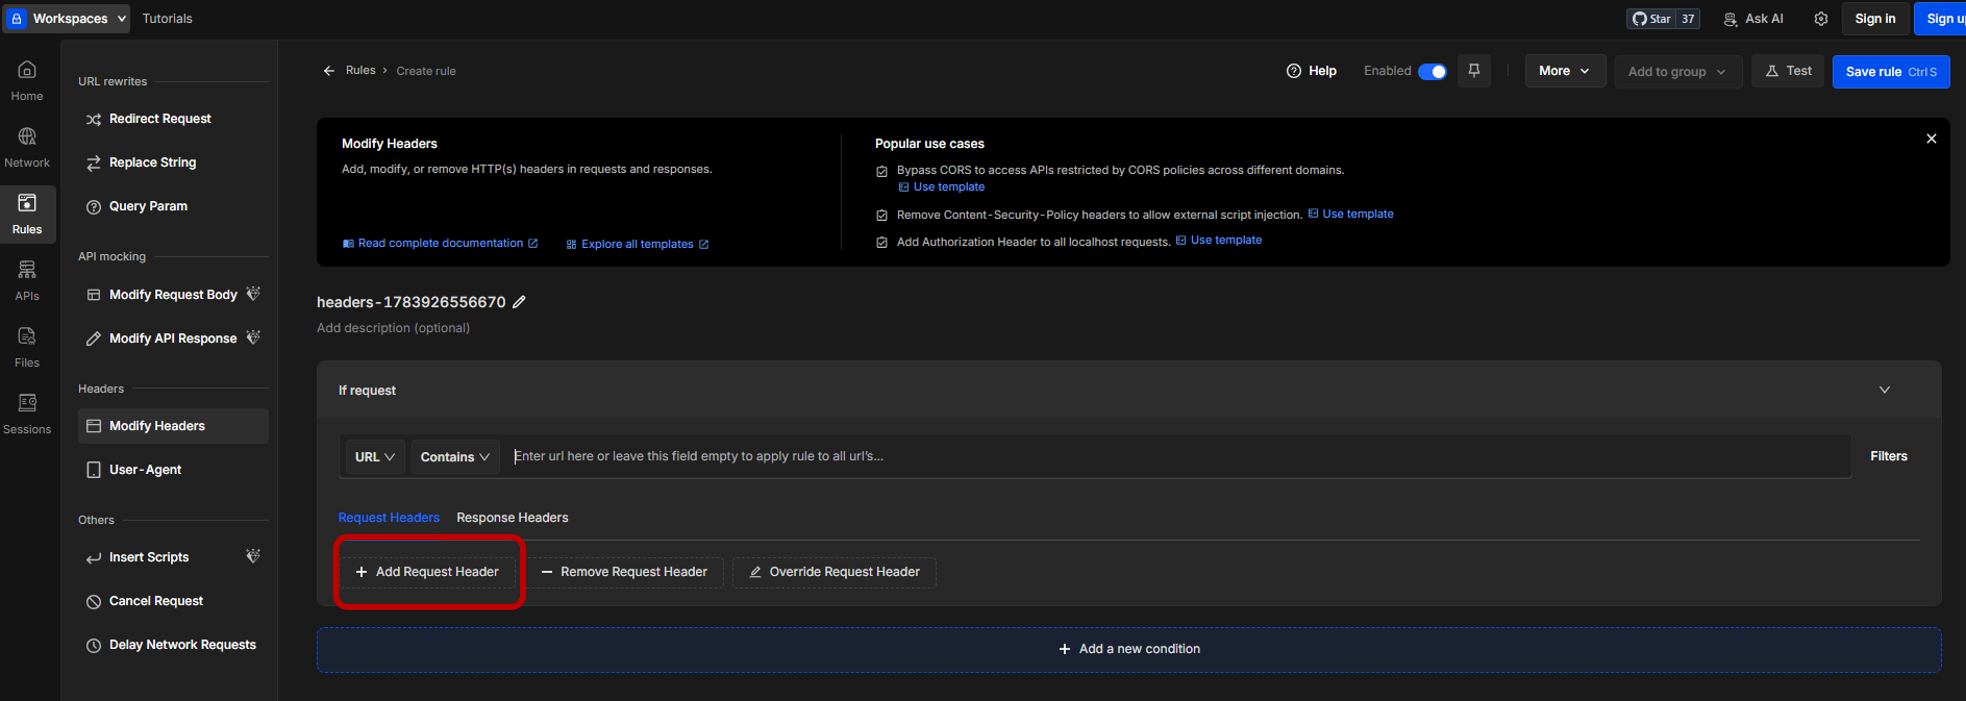Open Read complete documentation link
Screen dimensions: 1966x701
pos(440,244)
